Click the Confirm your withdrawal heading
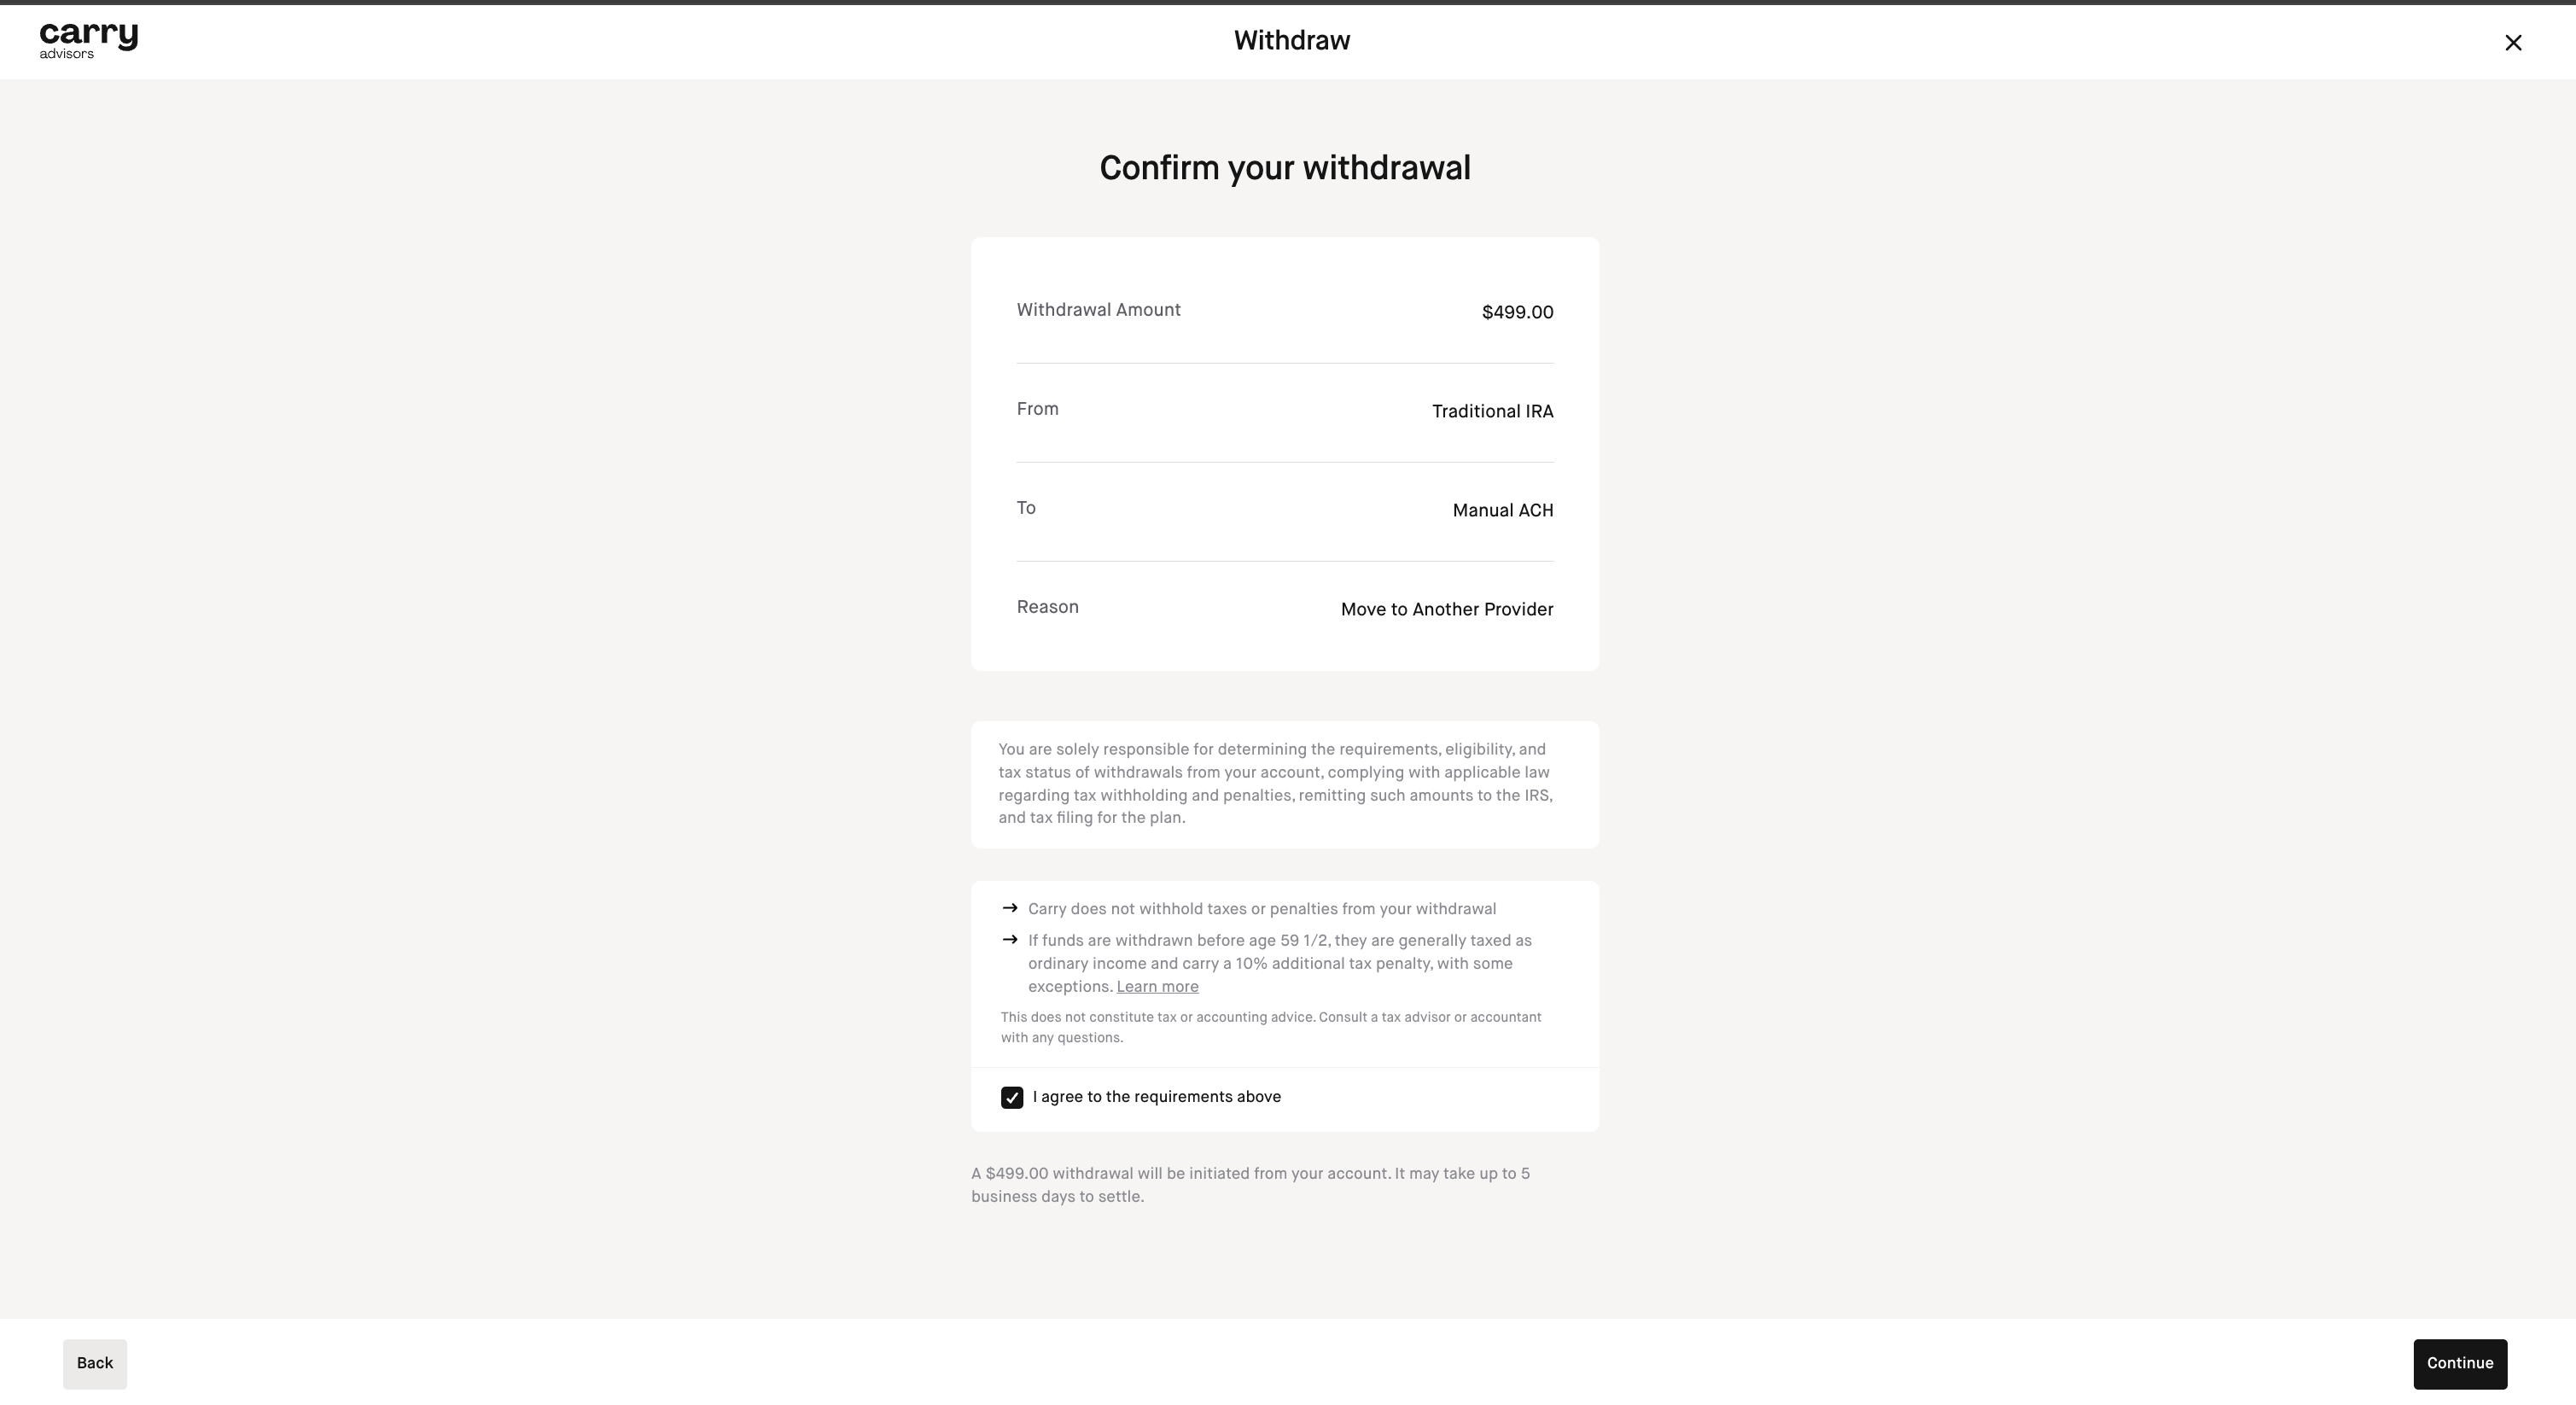Screen dimensions: 2576x1405 pyautogui.click(x=1285, y=168)
